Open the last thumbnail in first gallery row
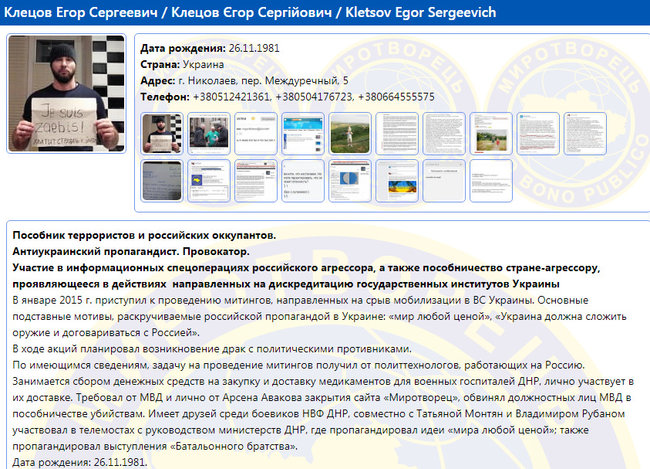The height and width of the screenshot is (469, 650). pos(584,134)
